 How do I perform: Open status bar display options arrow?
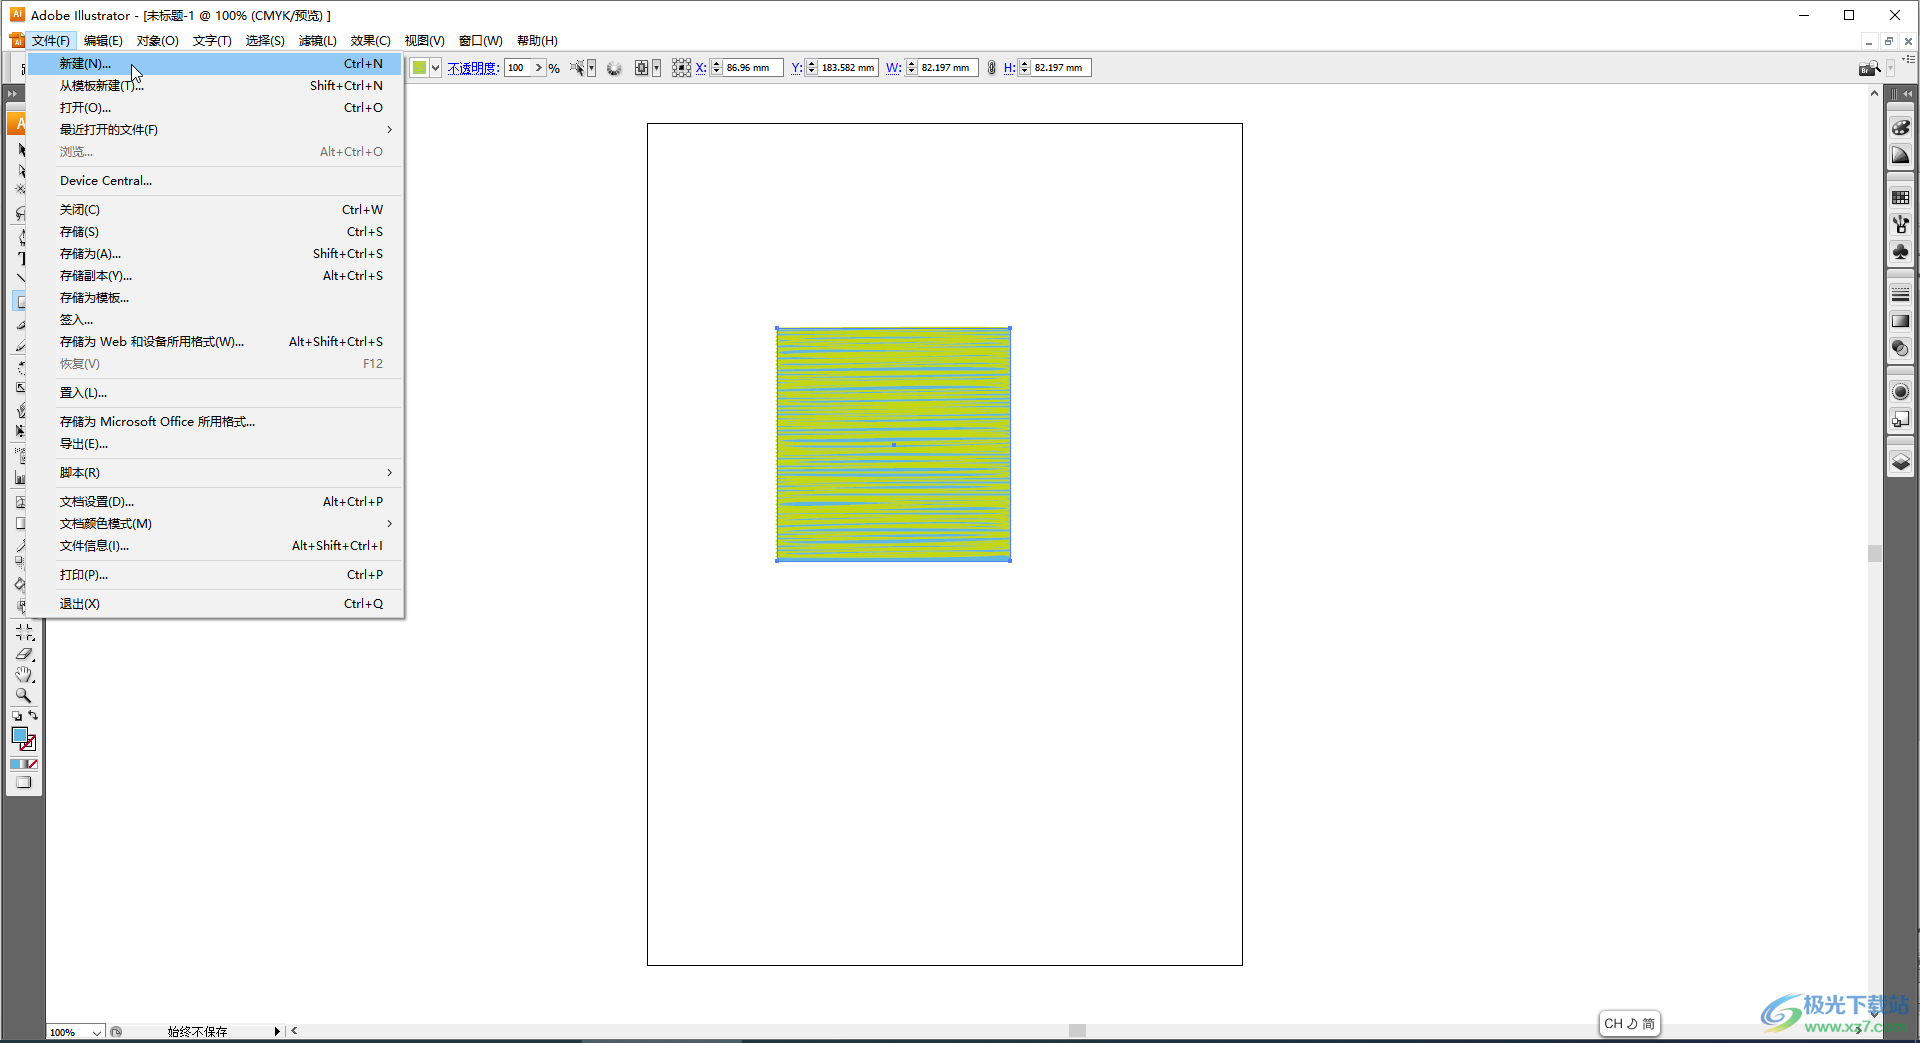pyautogui.click(x=277, y=1031)
